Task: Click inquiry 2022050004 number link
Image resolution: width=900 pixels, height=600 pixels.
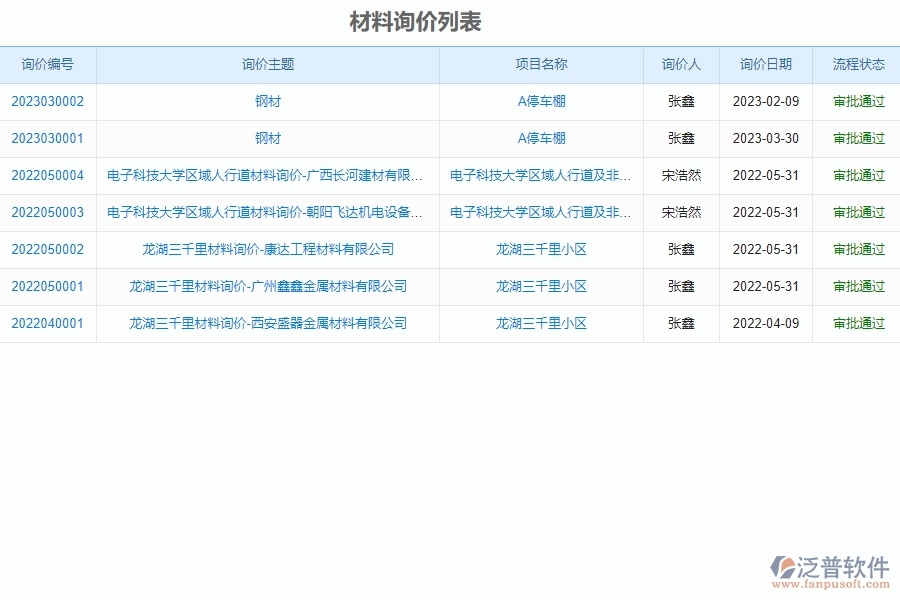Action: coord(48,175)
